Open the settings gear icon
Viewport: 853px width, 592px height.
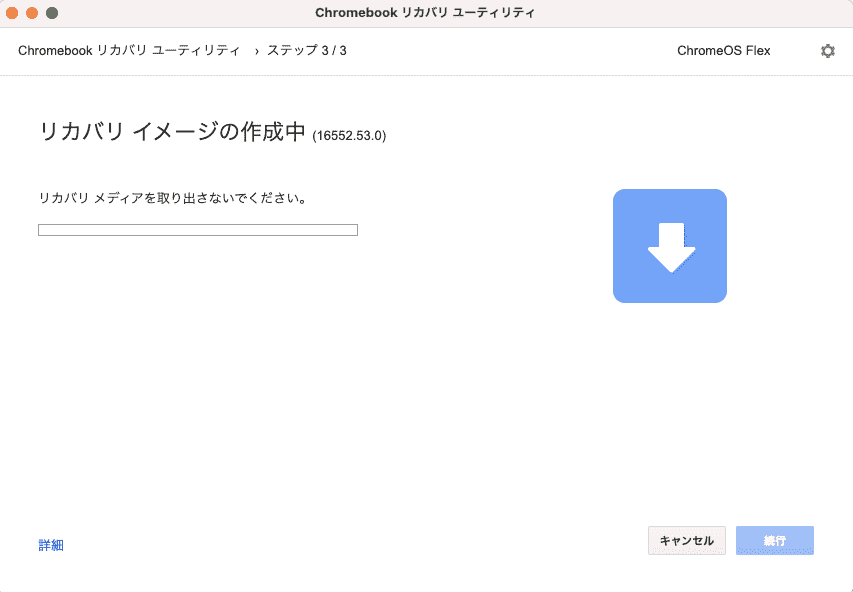[827, 51]
